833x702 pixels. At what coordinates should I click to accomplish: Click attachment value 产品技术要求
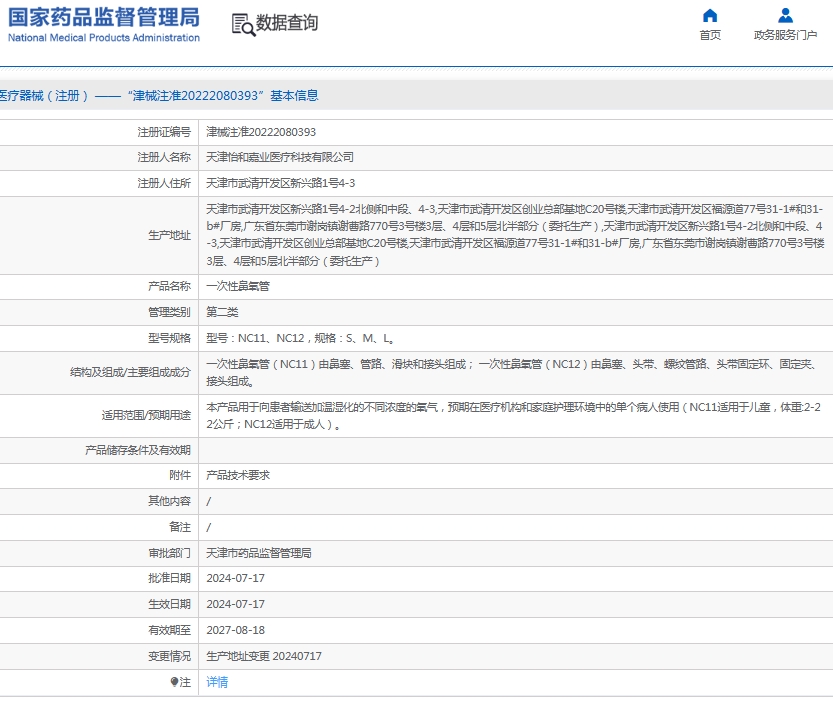[x=238, y=475]
